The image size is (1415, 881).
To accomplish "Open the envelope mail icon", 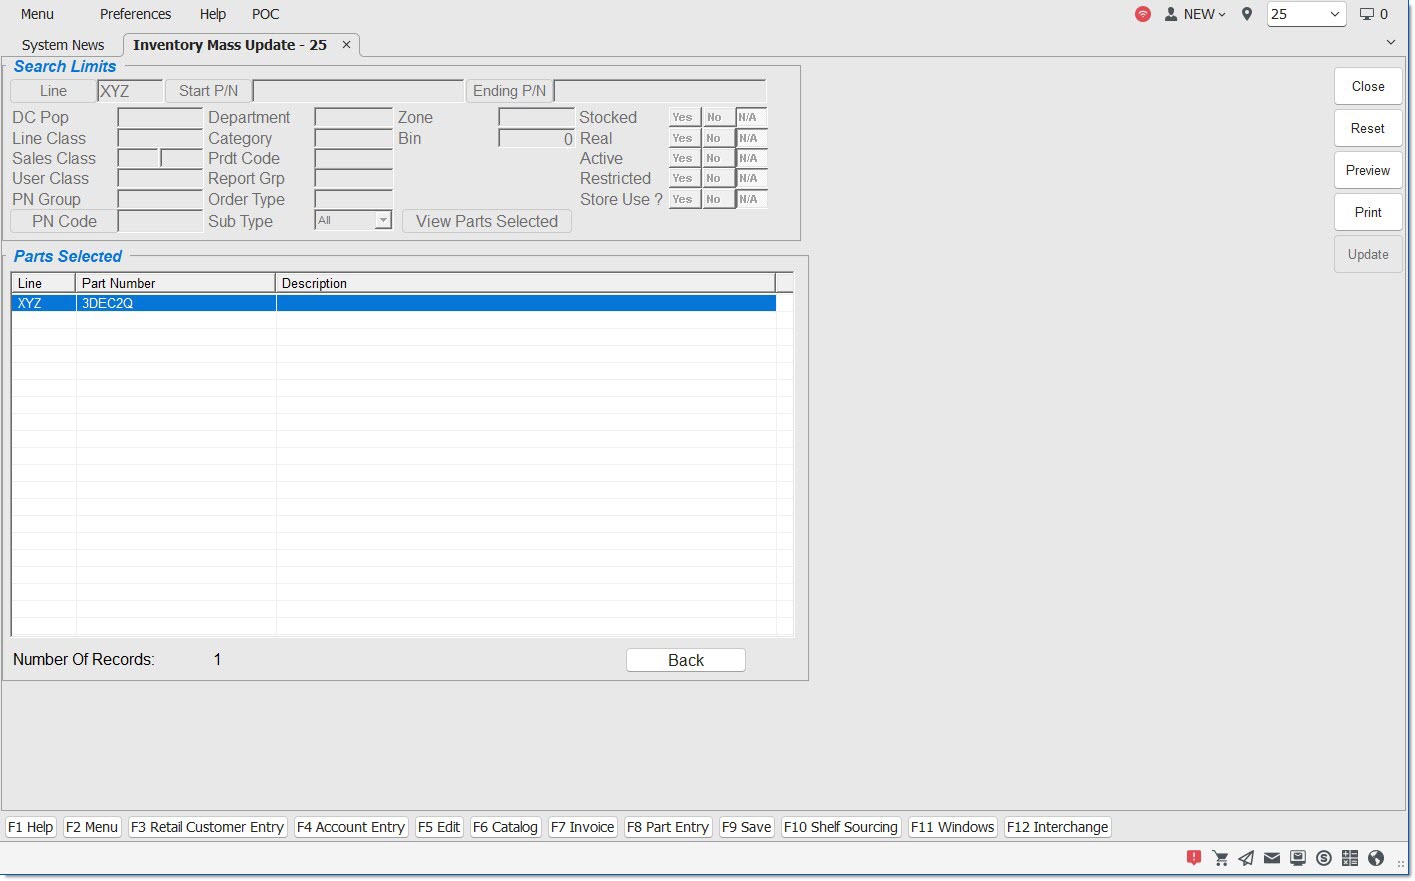I will point(1272,858).
